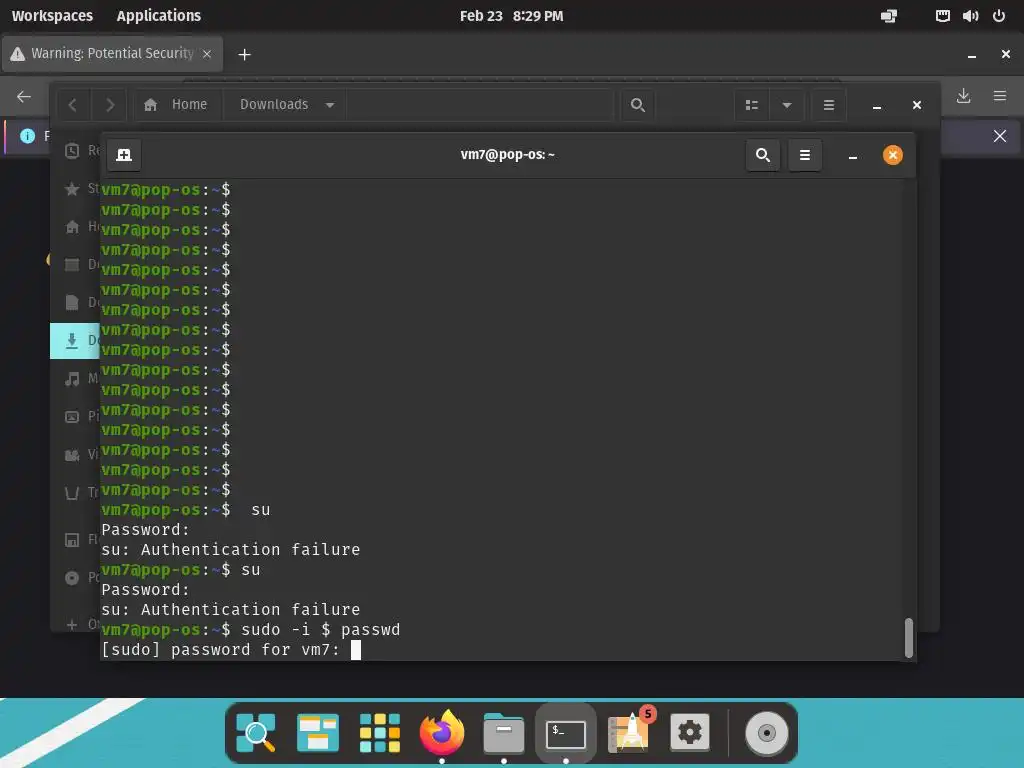Viewport: 1024px width, 768px height.
Task: Go back in Files window
Action: tap(73, 104)
